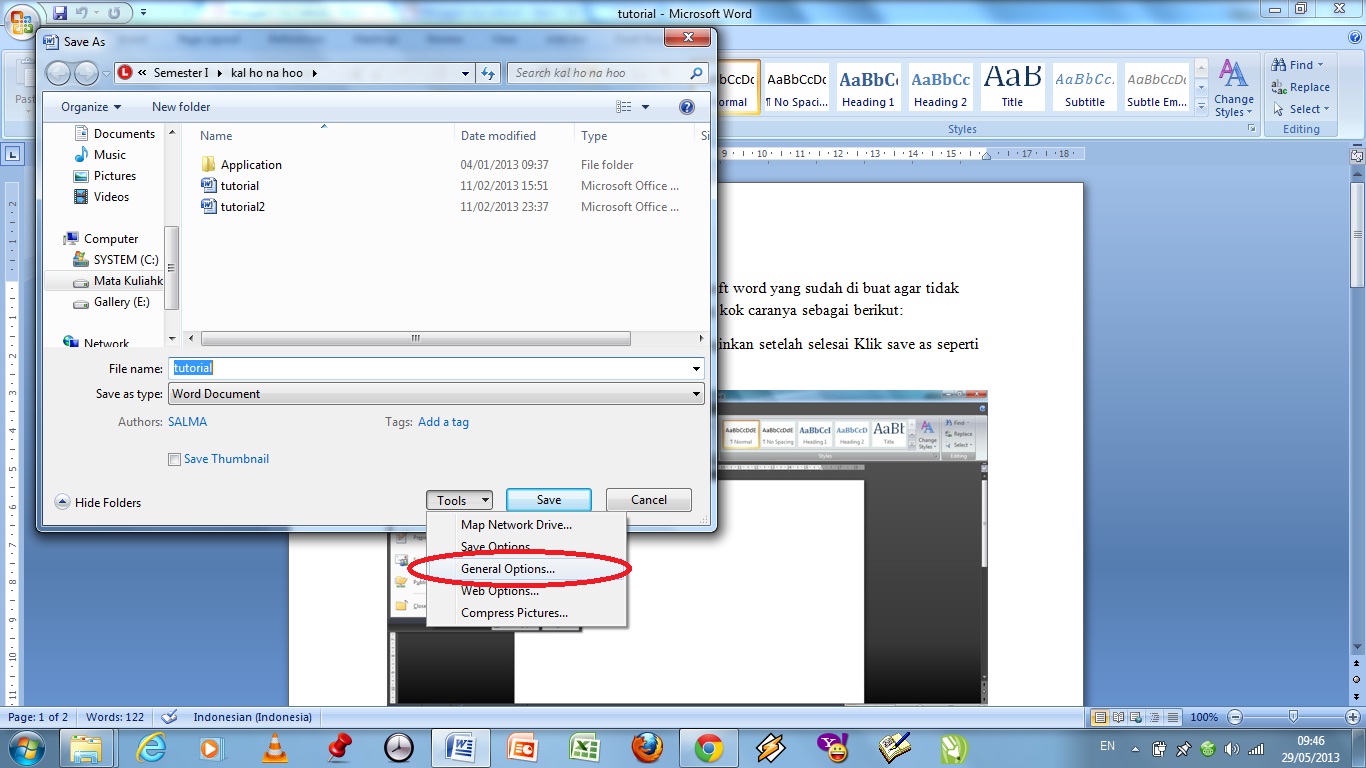The height and width of the screenshot is (768, 1366).
Task: Open the view options dropdown arrow
Action: coord(646,107)
